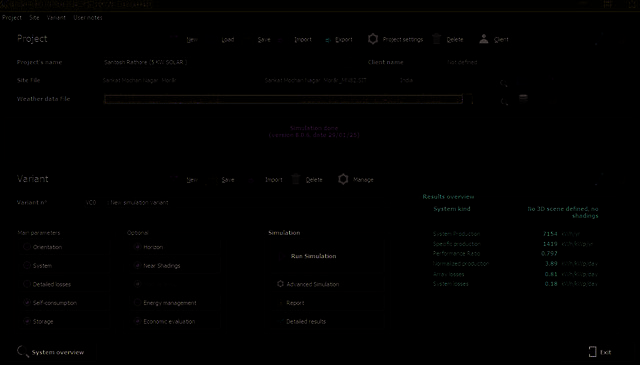
Task: Click the Specific production 1419 value
Action: click(x=550, y=244)
